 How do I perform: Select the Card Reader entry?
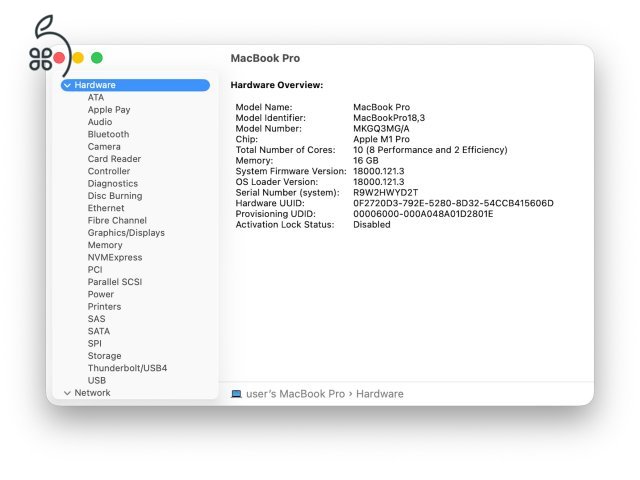[x=114, y=159]
